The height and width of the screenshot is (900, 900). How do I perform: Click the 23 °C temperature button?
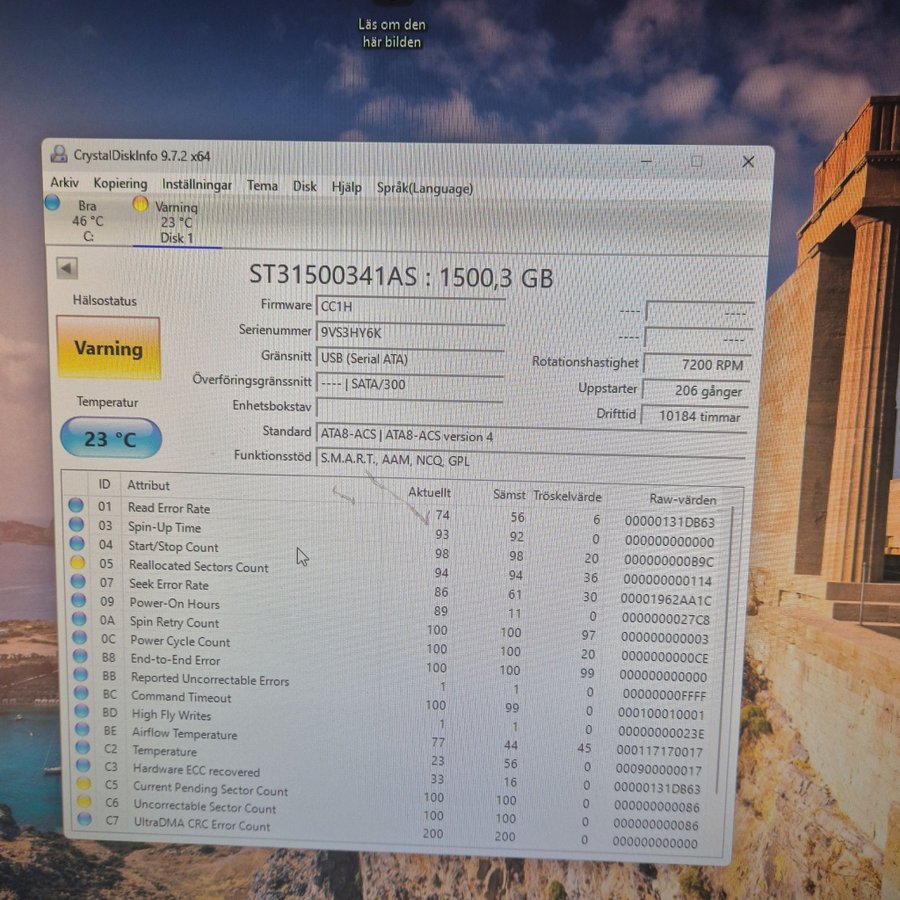point(111,438)
